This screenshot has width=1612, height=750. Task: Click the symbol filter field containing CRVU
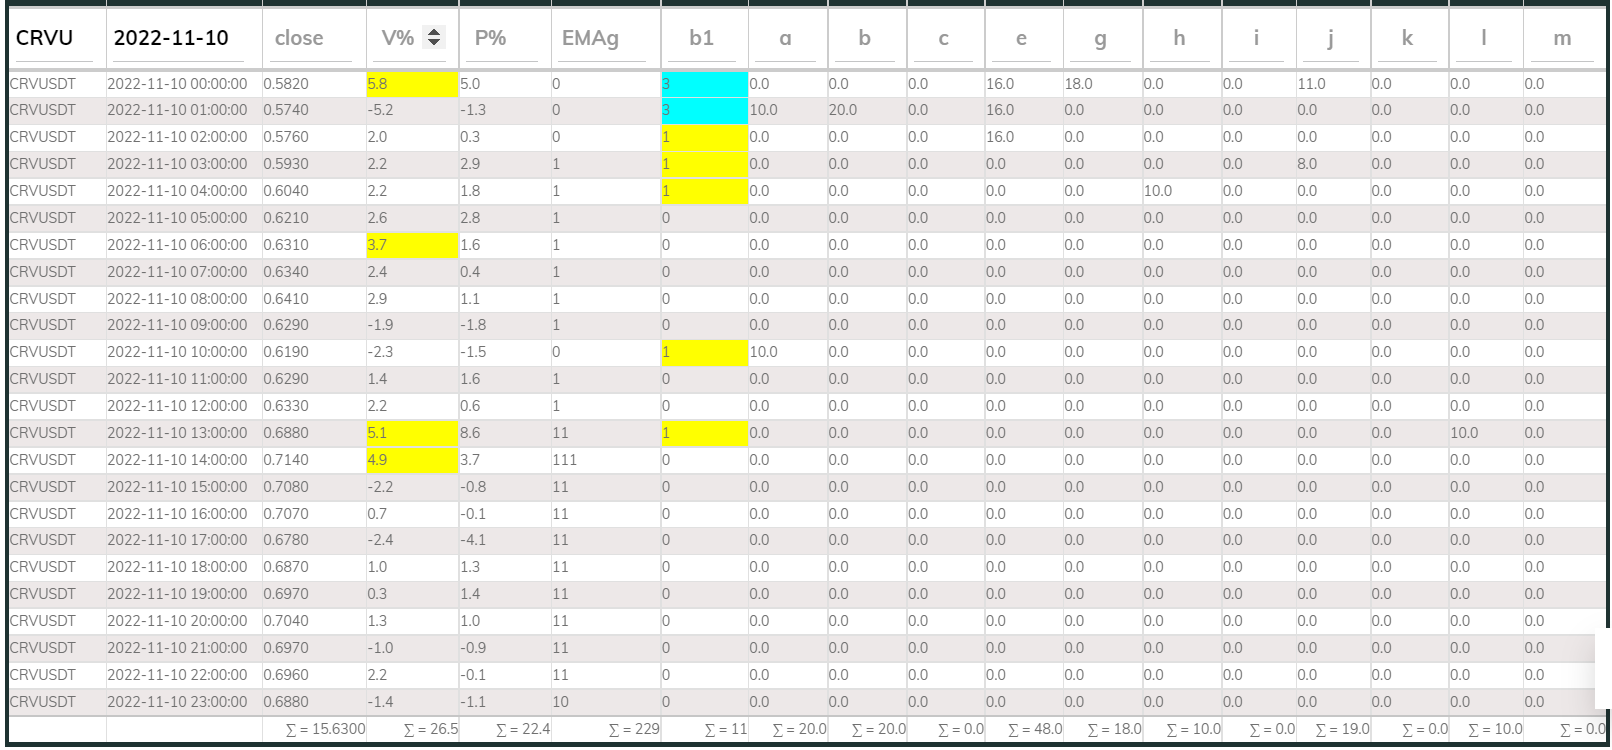click(x=55, y=38)
